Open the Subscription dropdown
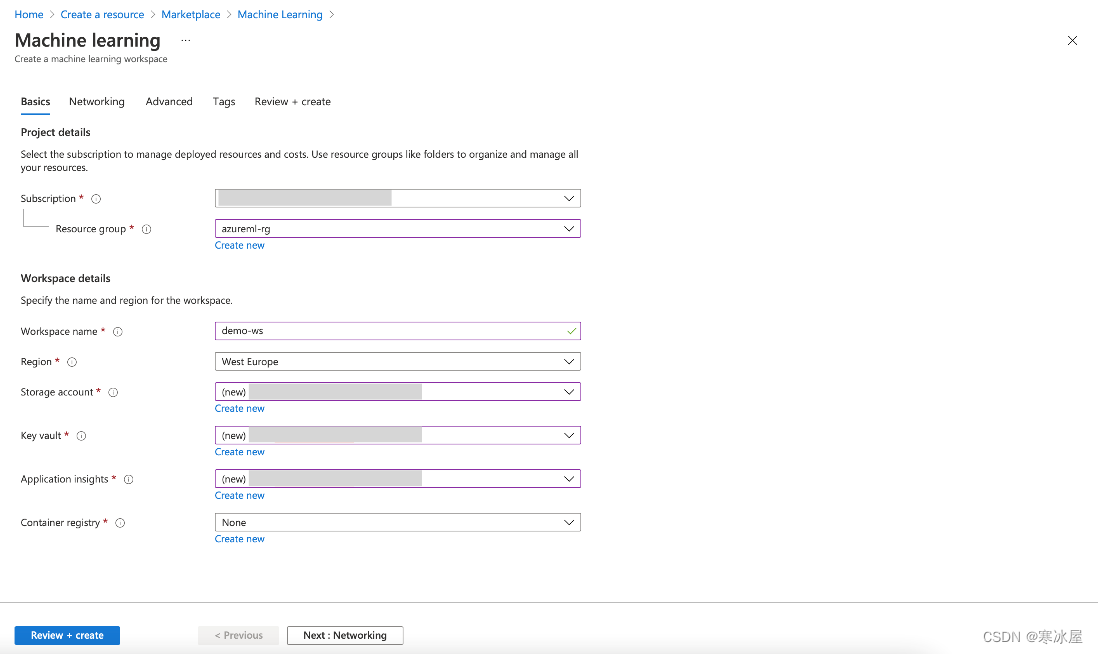1098x654 pixels. (x=398, y=198)
